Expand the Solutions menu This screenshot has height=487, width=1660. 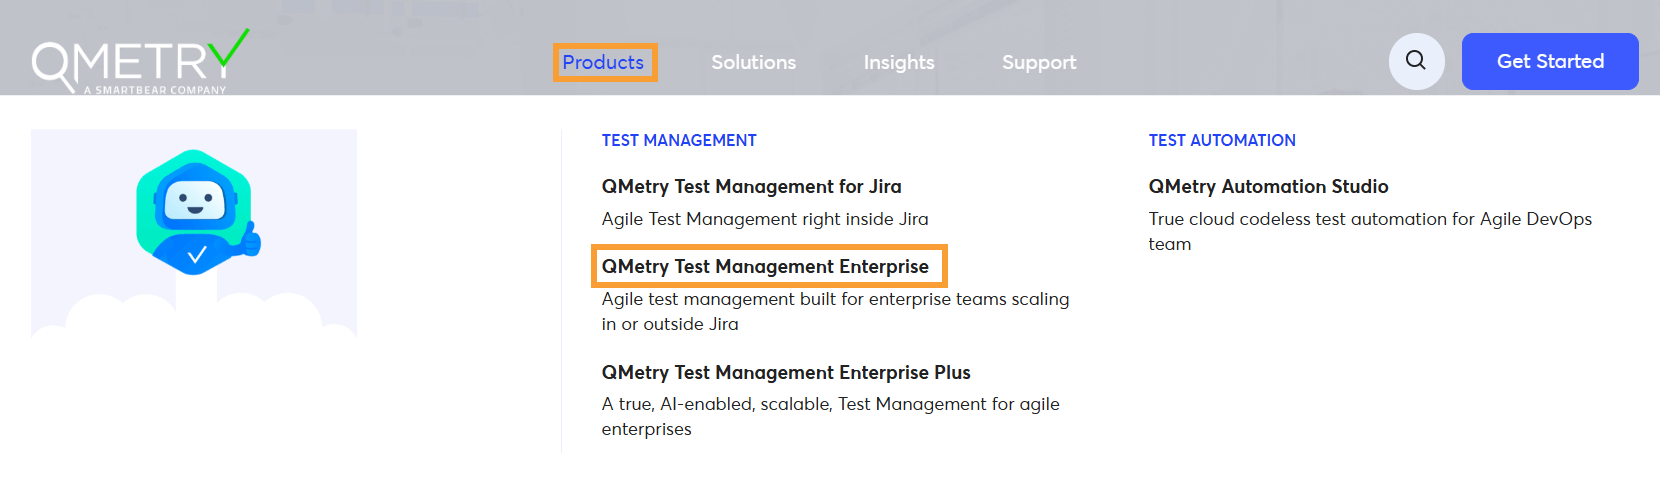click(x=753, y=62)
